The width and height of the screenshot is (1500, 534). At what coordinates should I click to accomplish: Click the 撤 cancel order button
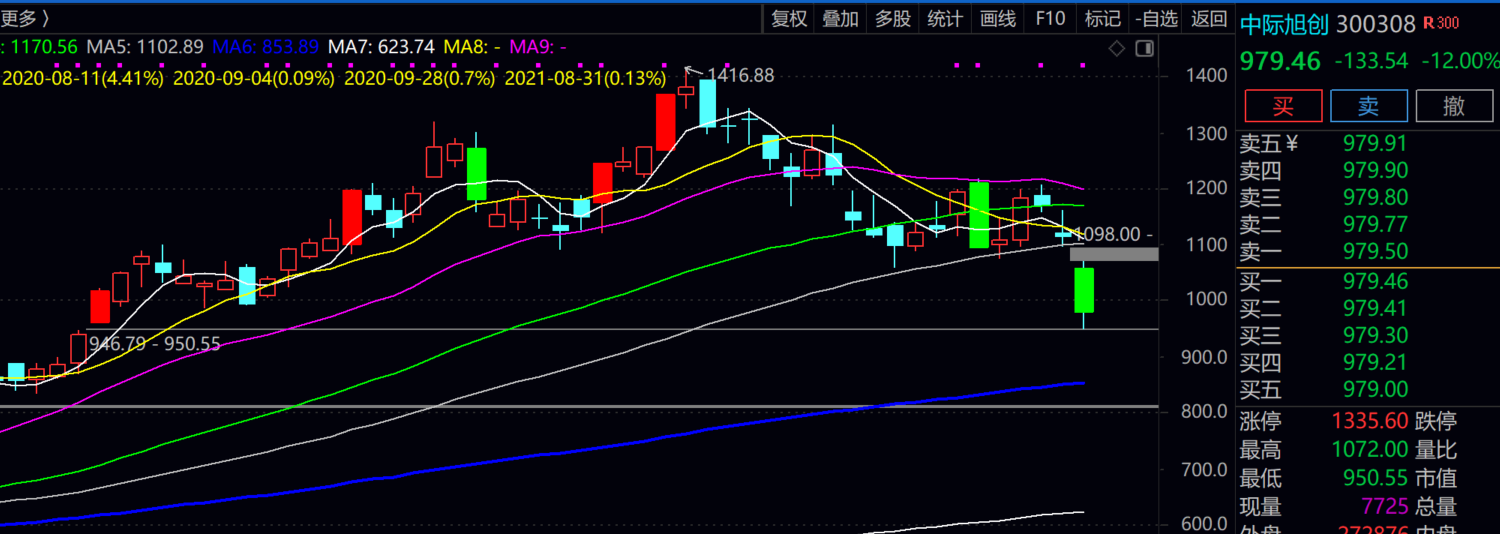tap(1455, 106)
